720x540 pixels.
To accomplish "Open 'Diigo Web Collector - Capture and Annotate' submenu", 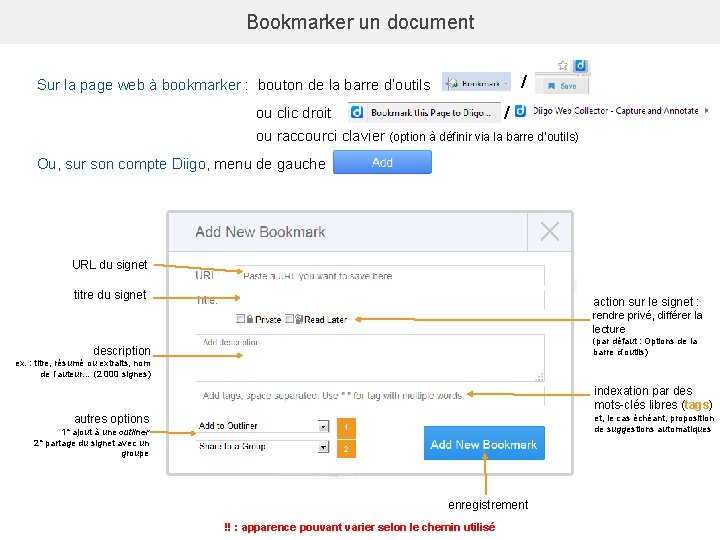I will tap(611, 111).
